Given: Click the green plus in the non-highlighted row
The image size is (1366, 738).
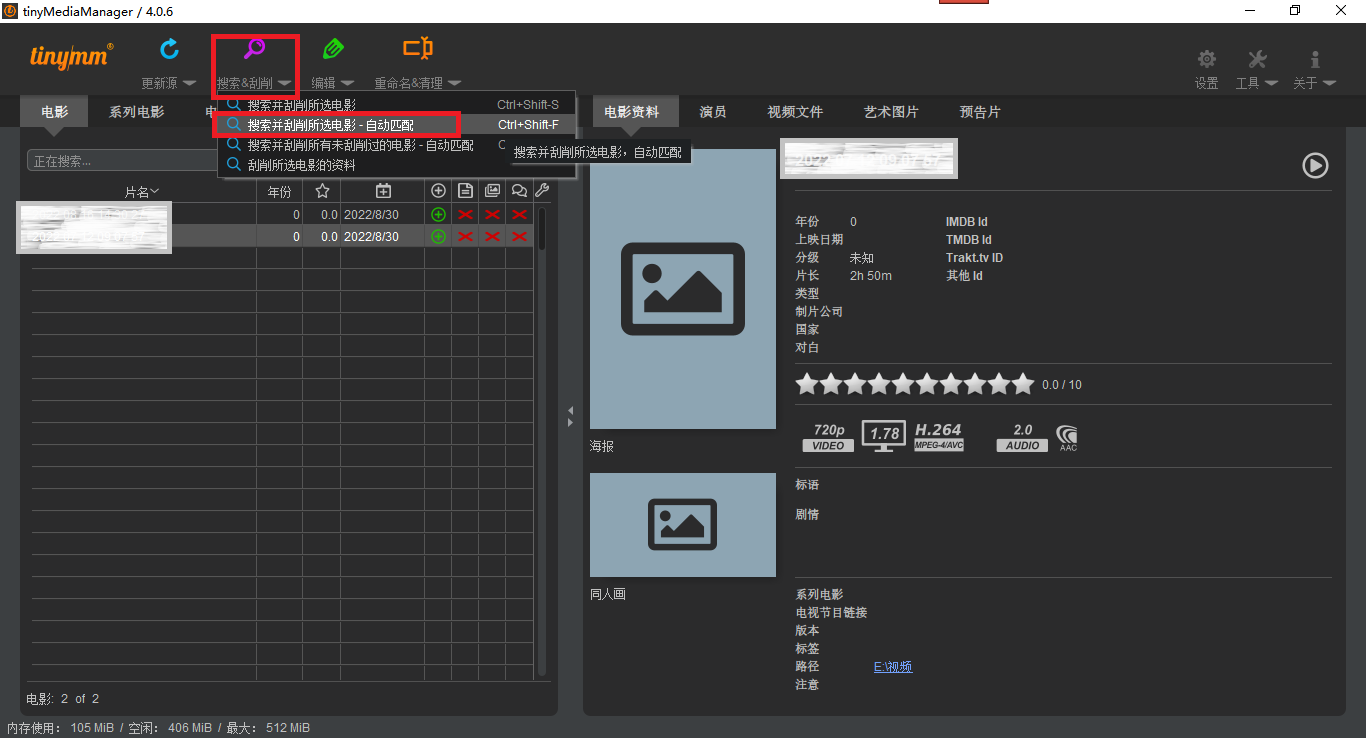Looking at the screenshot, I should [x=438, y=214].
